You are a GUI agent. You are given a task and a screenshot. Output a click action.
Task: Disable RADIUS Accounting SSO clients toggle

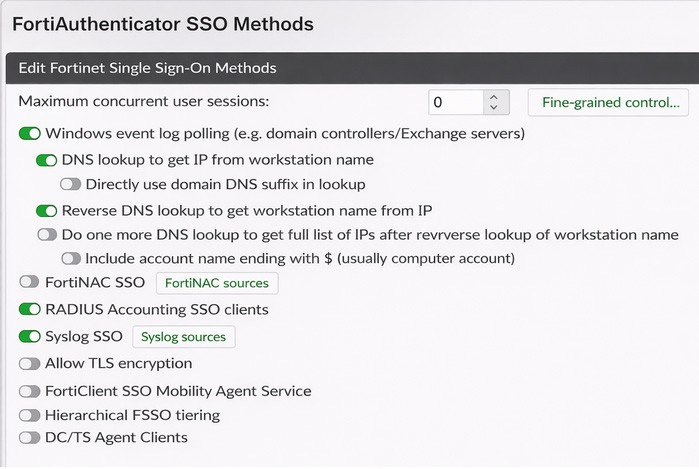30,309
